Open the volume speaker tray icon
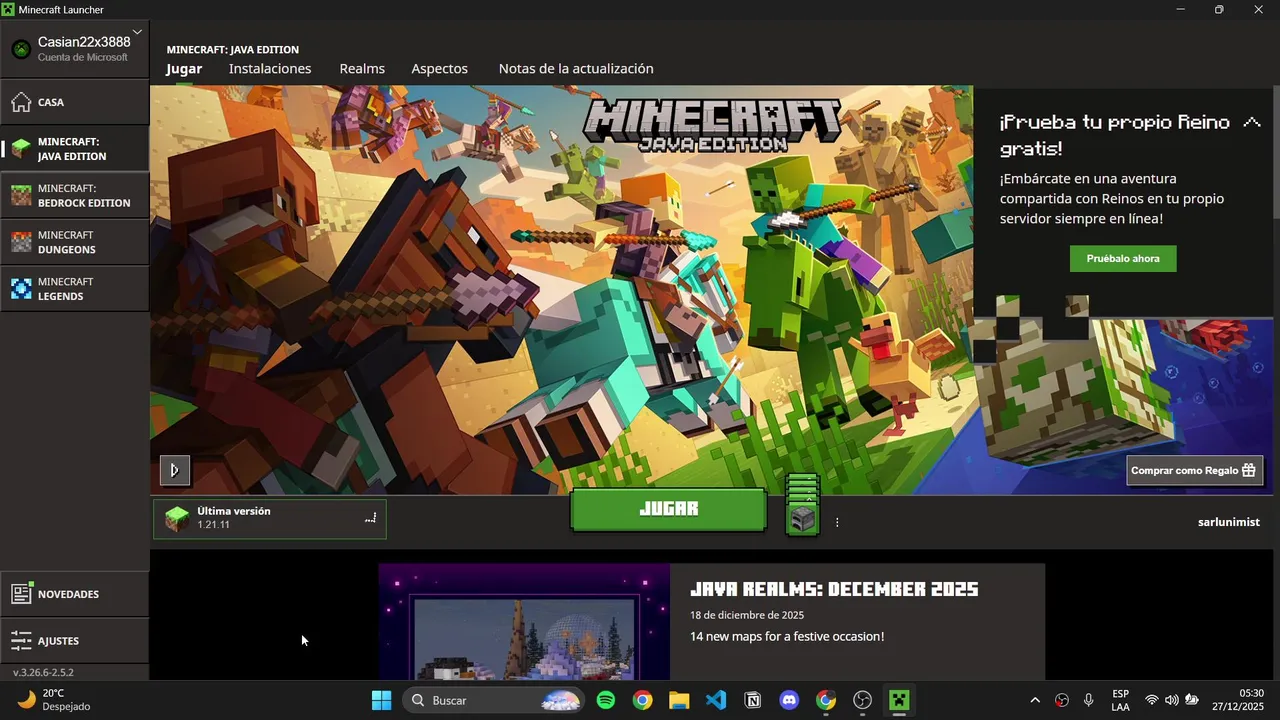 (1171, 700)
